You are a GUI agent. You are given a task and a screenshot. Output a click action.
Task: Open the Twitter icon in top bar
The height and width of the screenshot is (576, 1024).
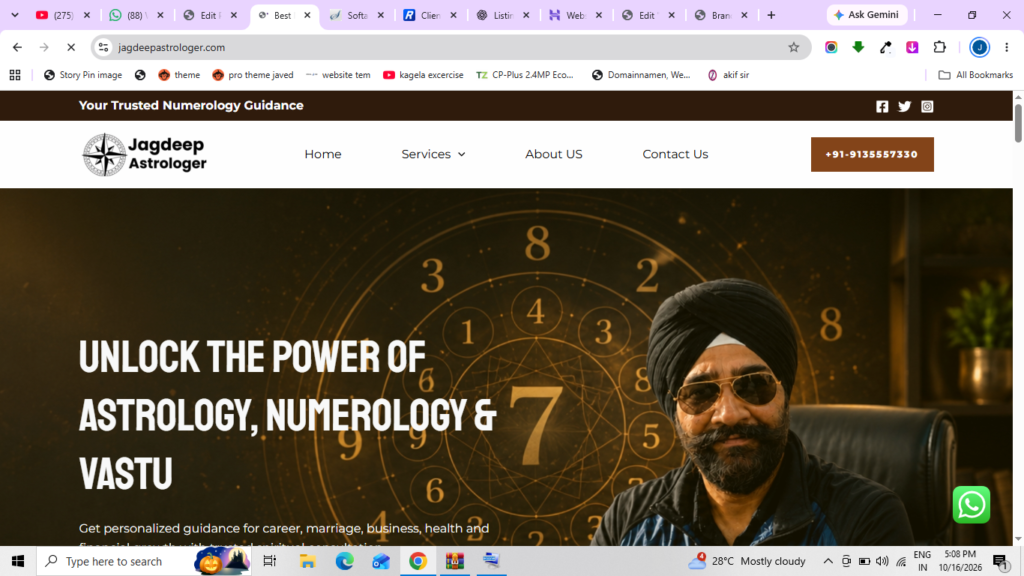click(904, 106)
